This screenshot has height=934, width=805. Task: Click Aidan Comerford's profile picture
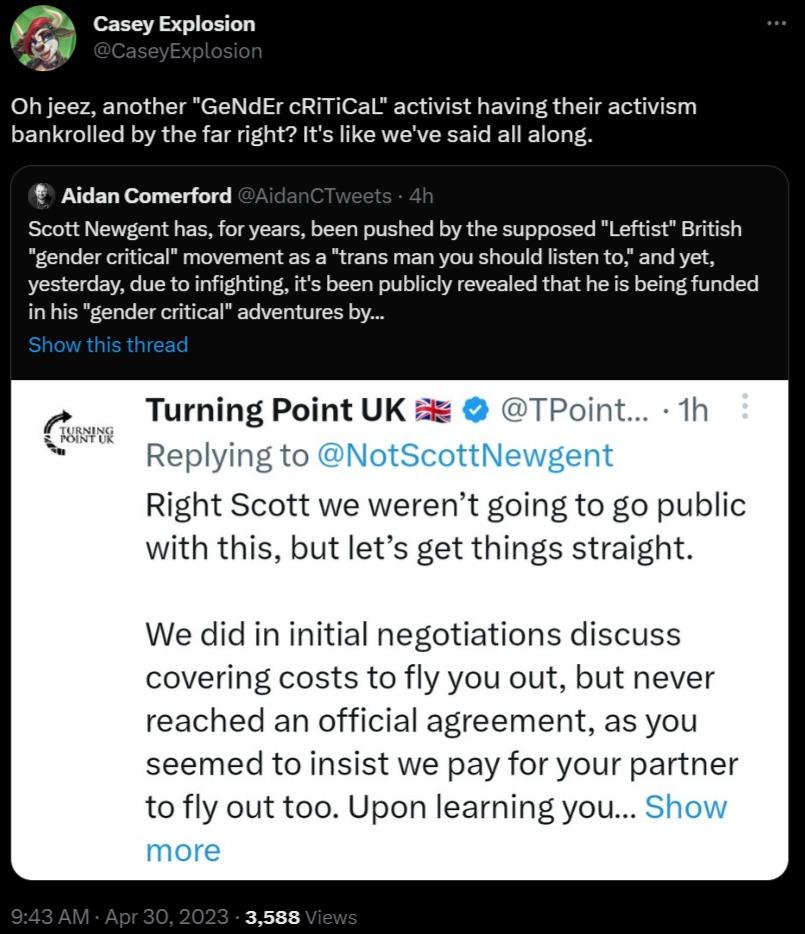(42, 196)
